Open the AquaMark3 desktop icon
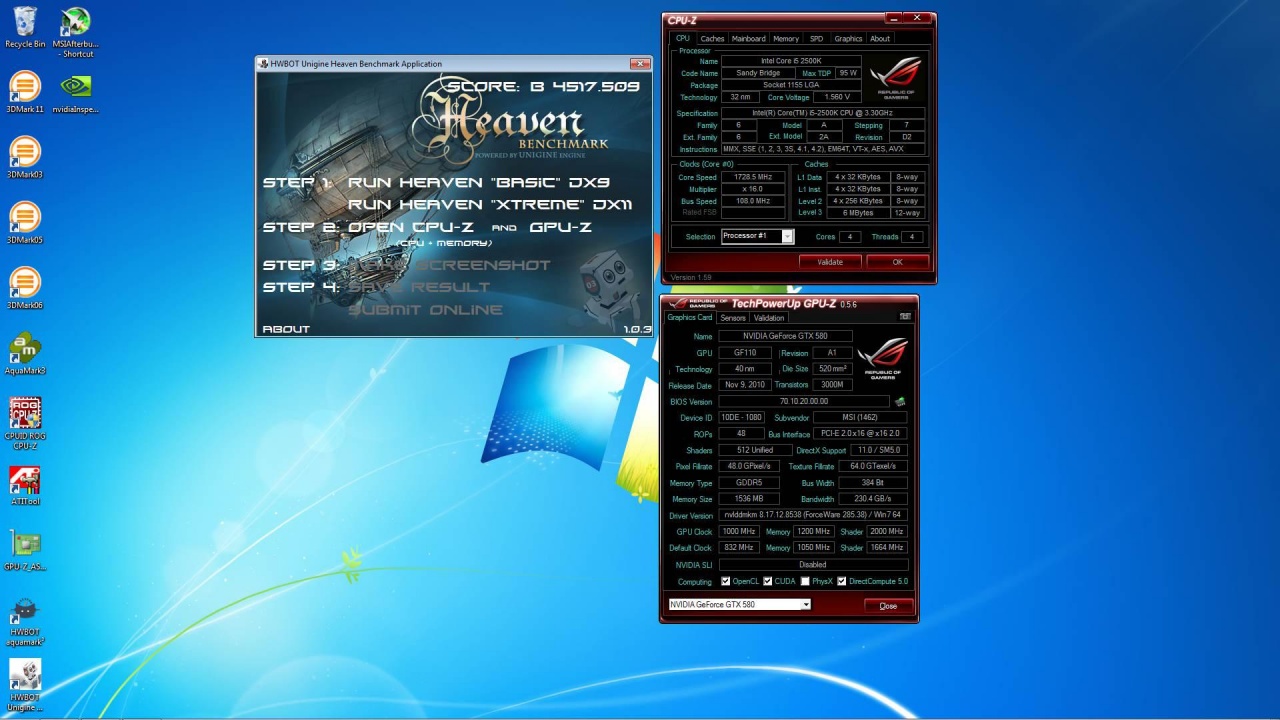1280x720 pixels. 25,350
